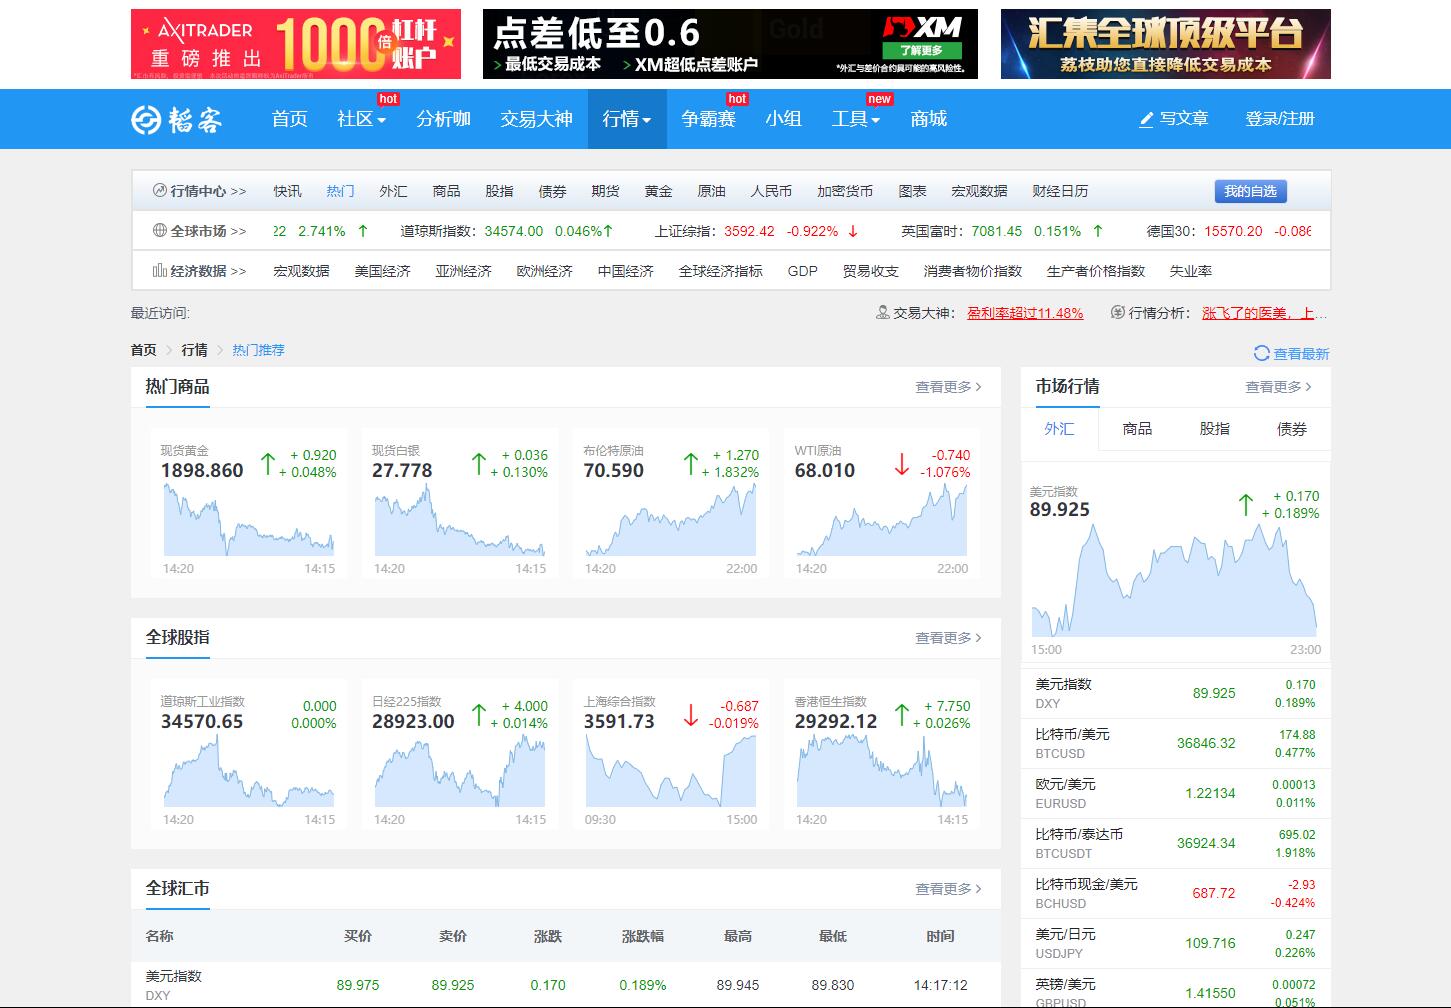The height and width of the screenshot is (1008, 1451).
Task: Expand the 工具 dropdown menu
Action: click(x=855, y=119)
